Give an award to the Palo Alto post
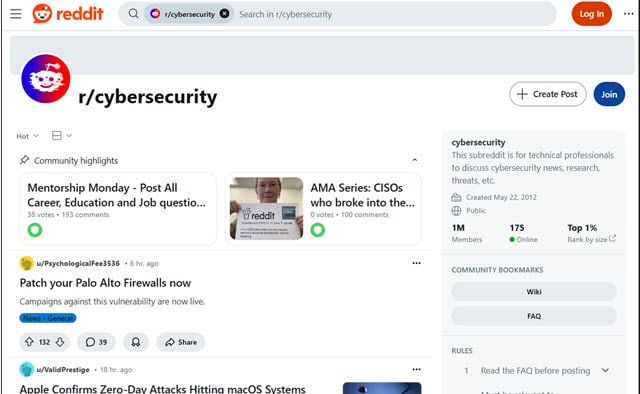This screenshot has width=640, height=394. (x=136, y=342)
